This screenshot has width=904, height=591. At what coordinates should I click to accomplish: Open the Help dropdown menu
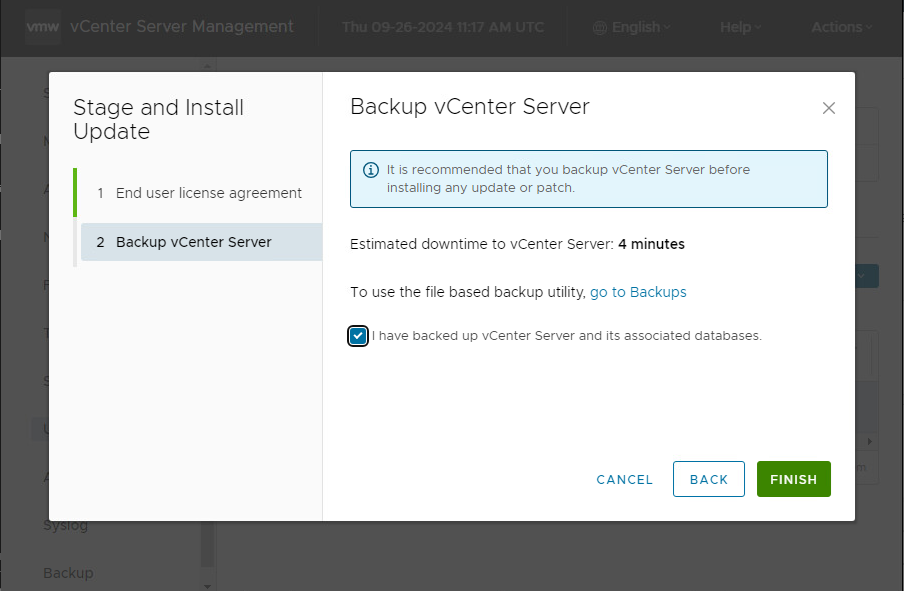741,27
